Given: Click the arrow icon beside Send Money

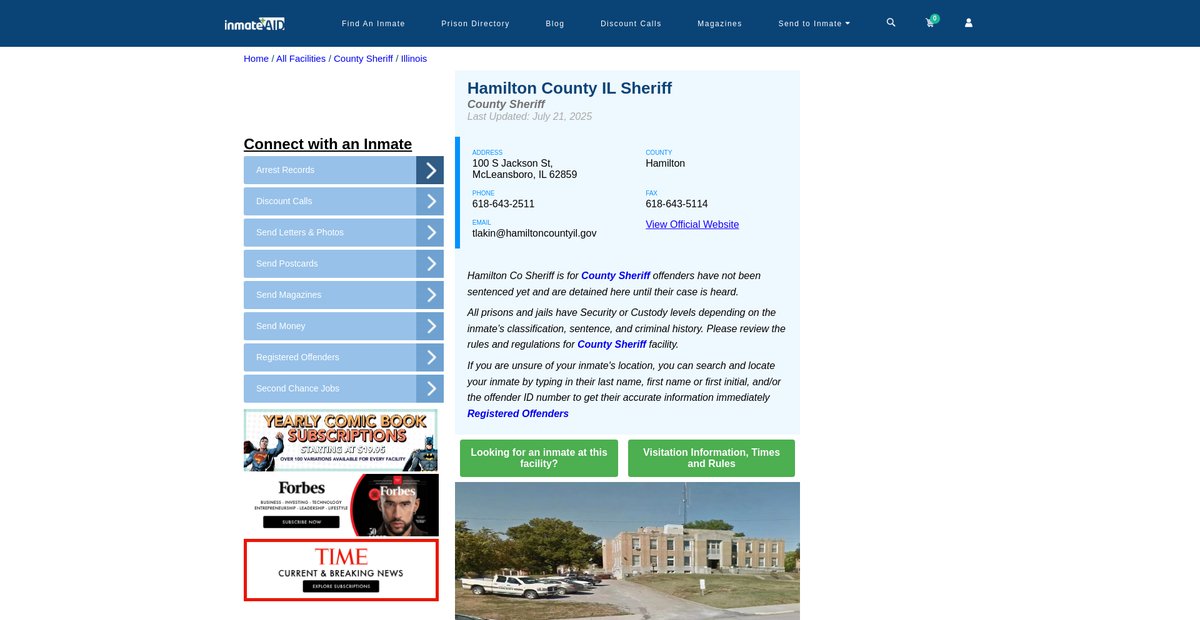Looking at the screenshot, I should tap(430, 326).
